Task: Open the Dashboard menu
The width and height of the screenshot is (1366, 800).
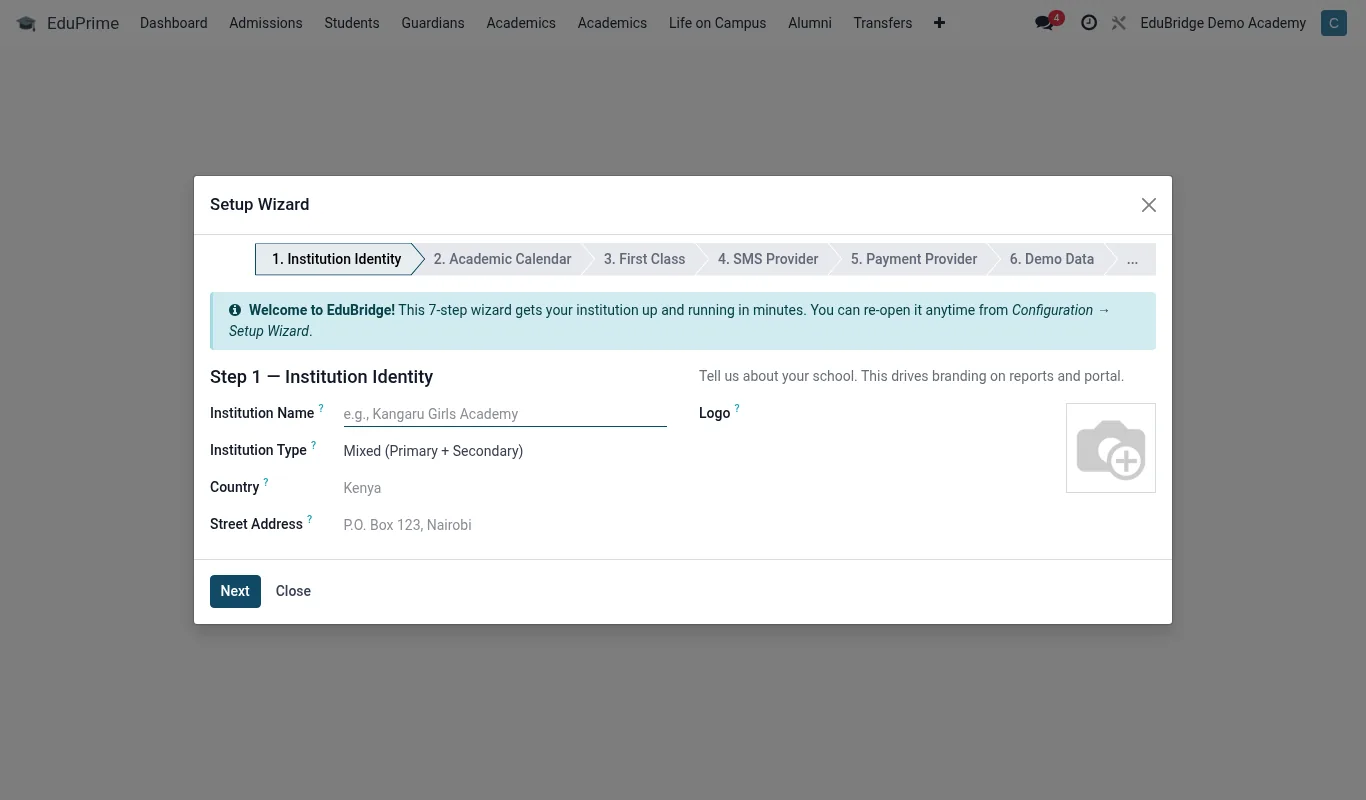Action: pos(174,23)
